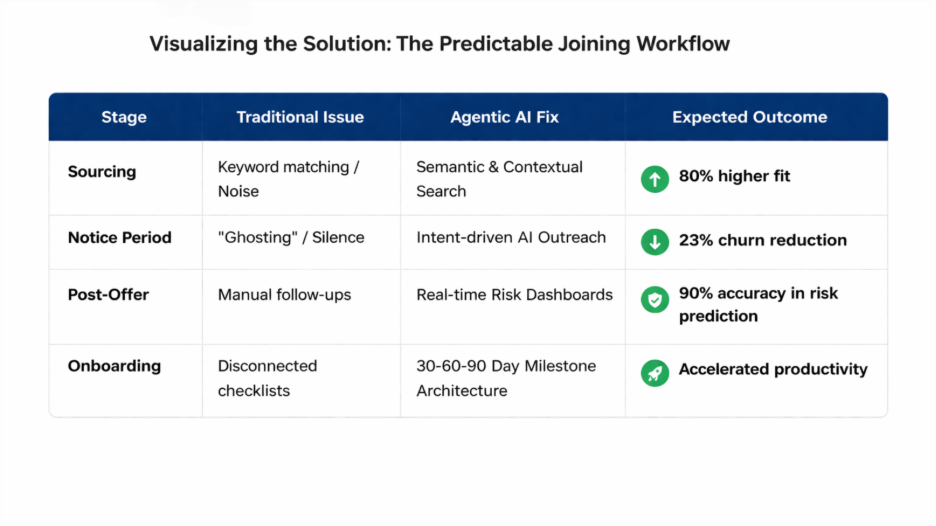The height and width of the screenshot is (526, 936).
Task: Select the Expected Outcome column header
Action: pyautogui.click(x=749, y=117)
